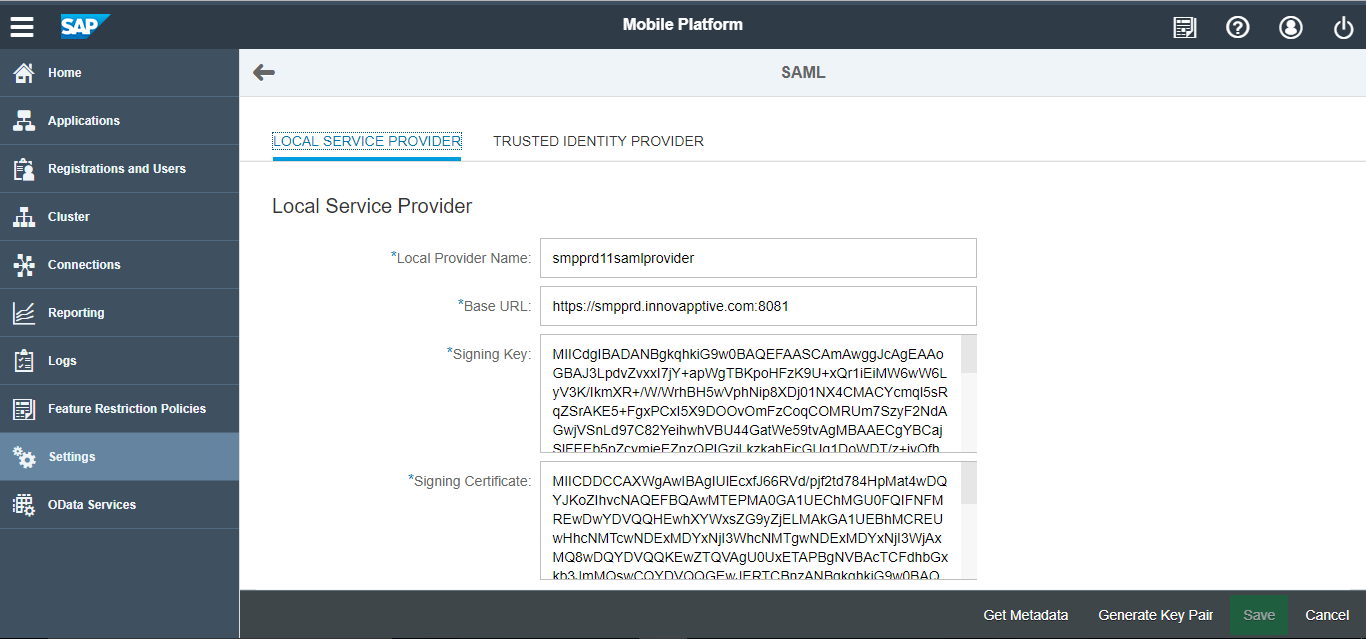Go back using the back arrow
Screen dimensions: 1366x639
(262, 71)
